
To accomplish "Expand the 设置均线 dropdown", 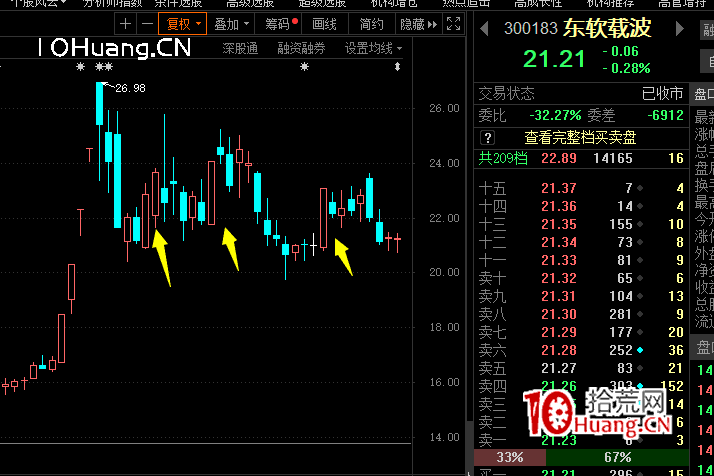I will (373, 48).
